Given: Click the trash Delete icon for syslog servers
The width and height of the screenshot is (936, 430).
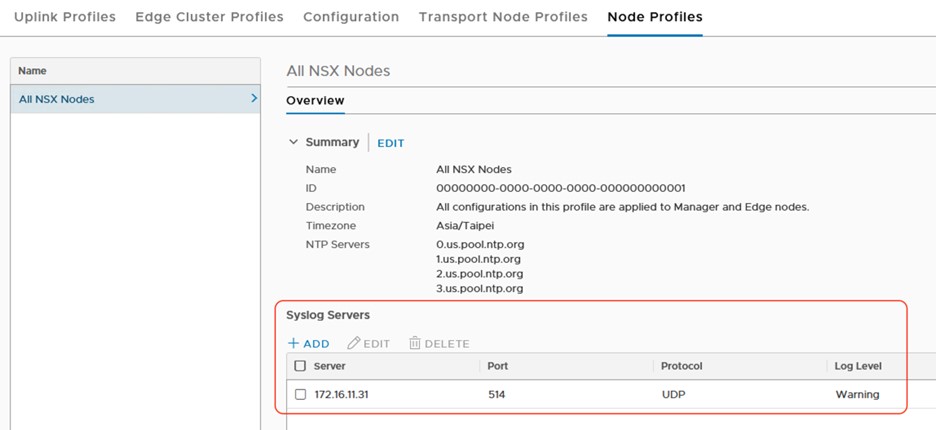Looking at the screenshot, I should pyautogui.click(x=415, y=344).
